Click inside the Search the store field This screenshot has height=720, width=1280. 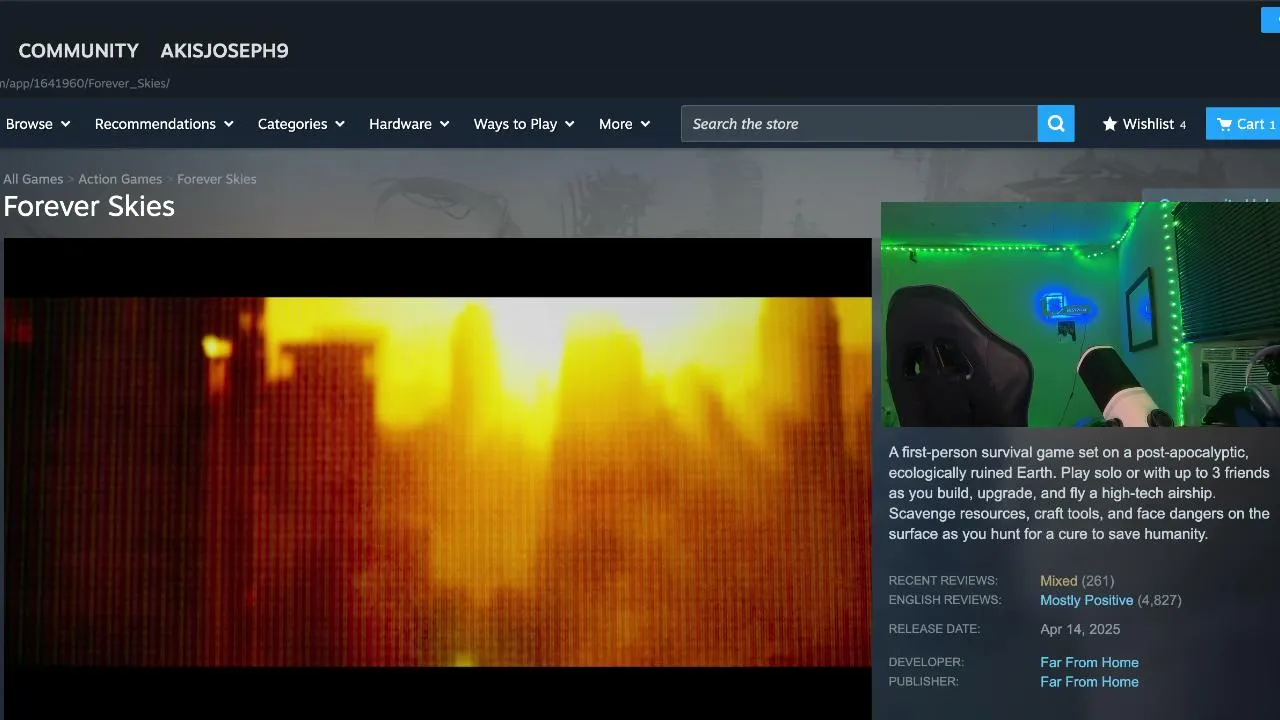(860, 124)
